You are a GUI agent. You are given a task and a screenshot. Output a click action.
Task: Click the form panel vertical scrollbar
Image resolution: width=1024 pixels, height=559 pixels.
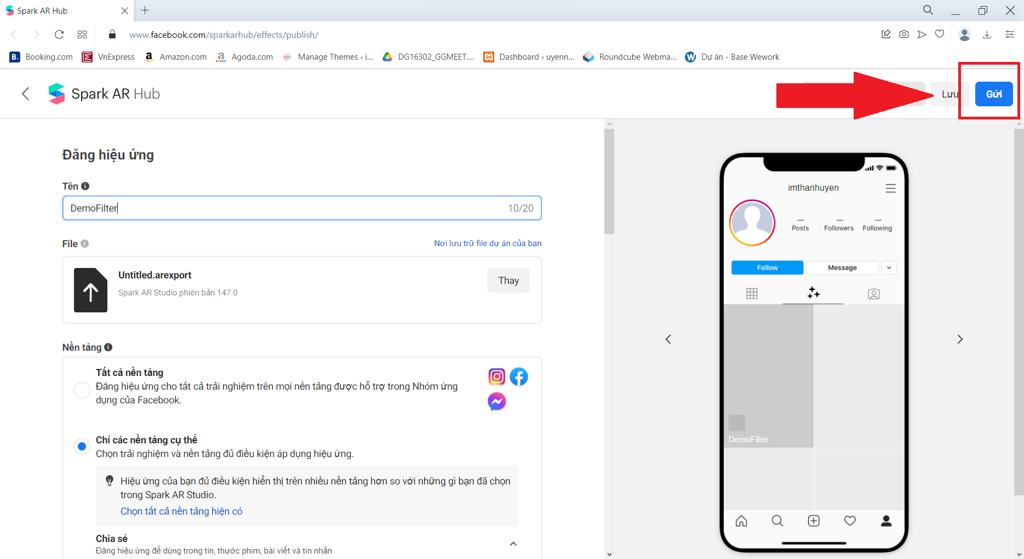click(609, 181)
